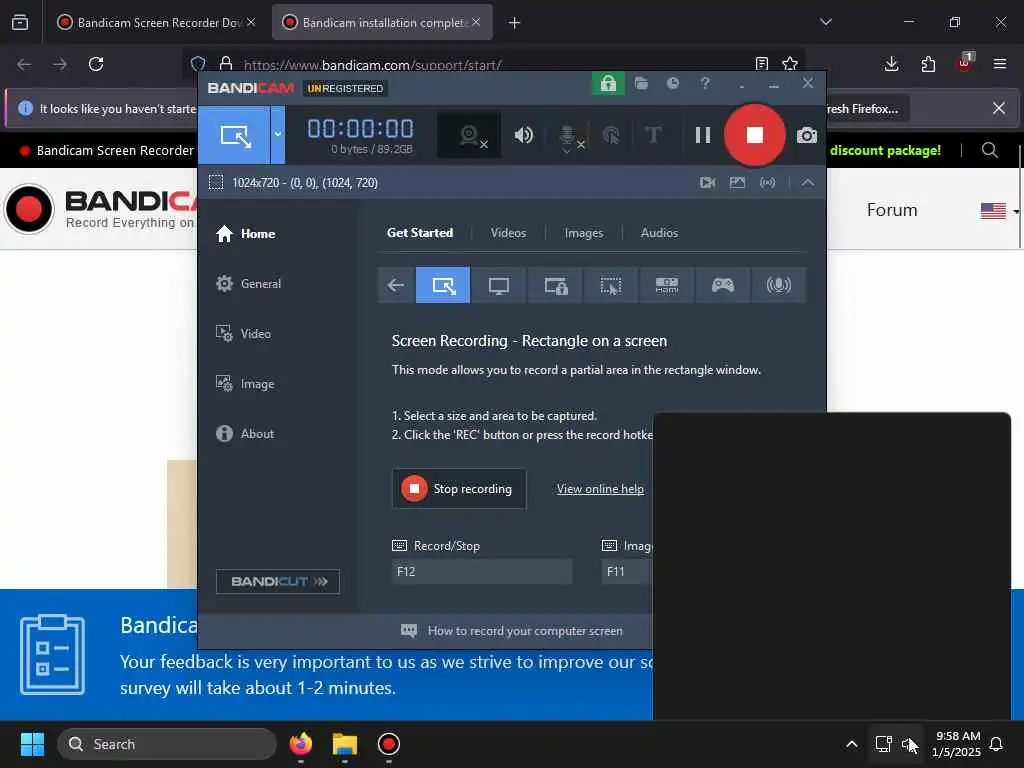
Task: Toggle Firefox reader view icon
Action: click(x=761, y=64)
